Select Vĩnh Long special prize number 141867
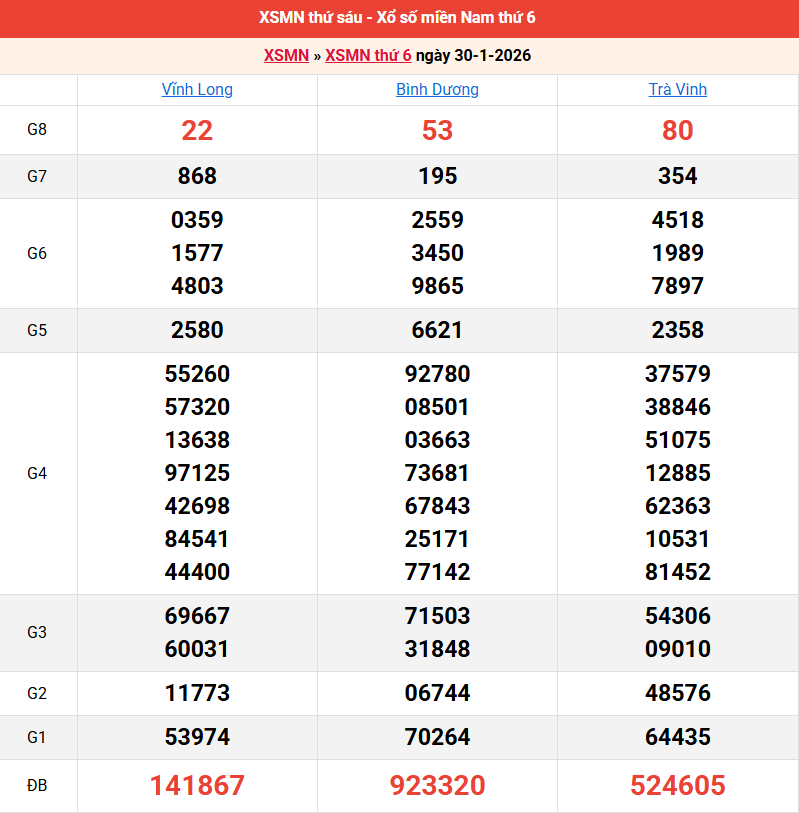The height and width of the screenshot is (813, 799). click(197, 786)
